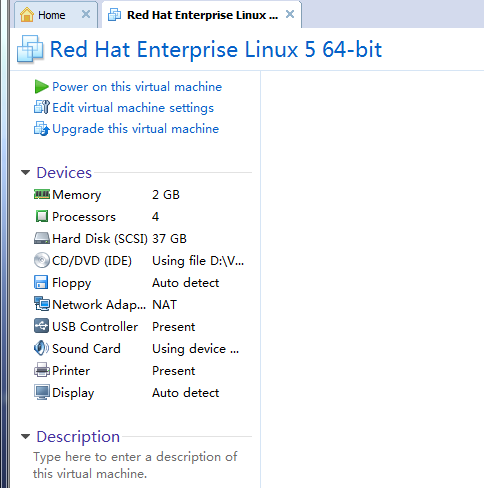Screen dimensions: 484x488
Task: Click the Hard Disk (SCSI) drive icon
Action: (42, 239)
